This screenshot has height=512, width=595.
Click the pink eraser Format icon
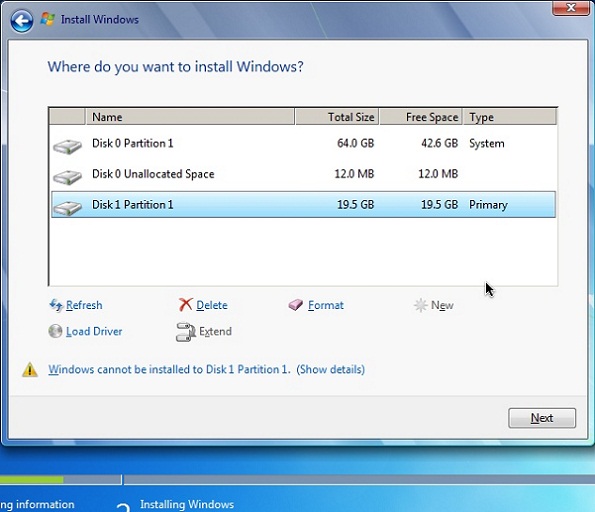[296, 305]
